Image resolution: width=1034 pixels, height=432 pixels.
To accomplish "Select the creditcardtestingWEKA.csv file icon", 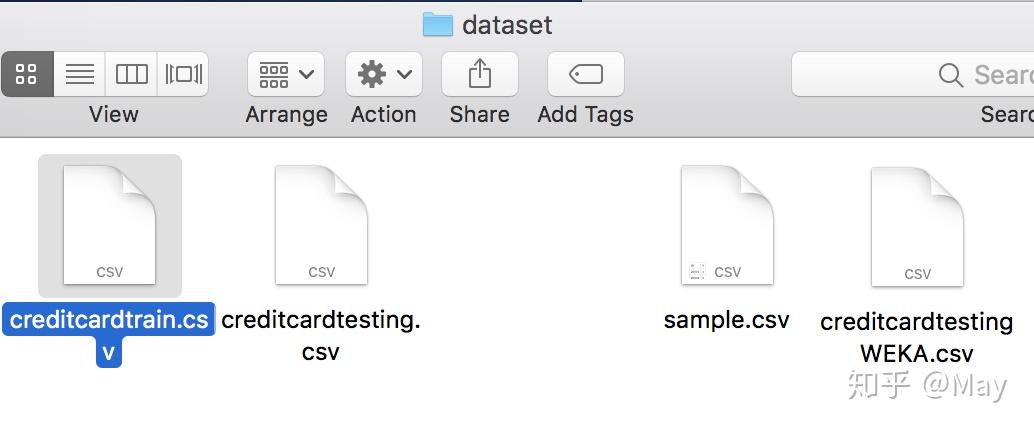I will pos(917,228).
